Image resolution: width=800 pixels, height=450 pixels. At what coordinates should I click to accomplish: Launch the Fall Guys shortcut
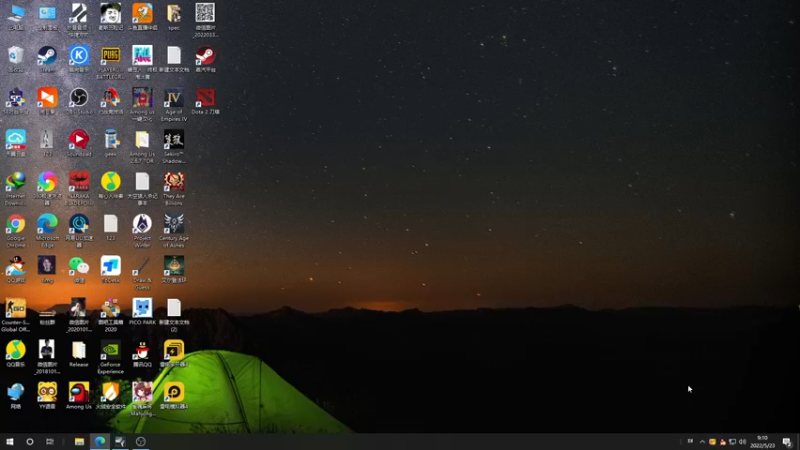(142, 56)
